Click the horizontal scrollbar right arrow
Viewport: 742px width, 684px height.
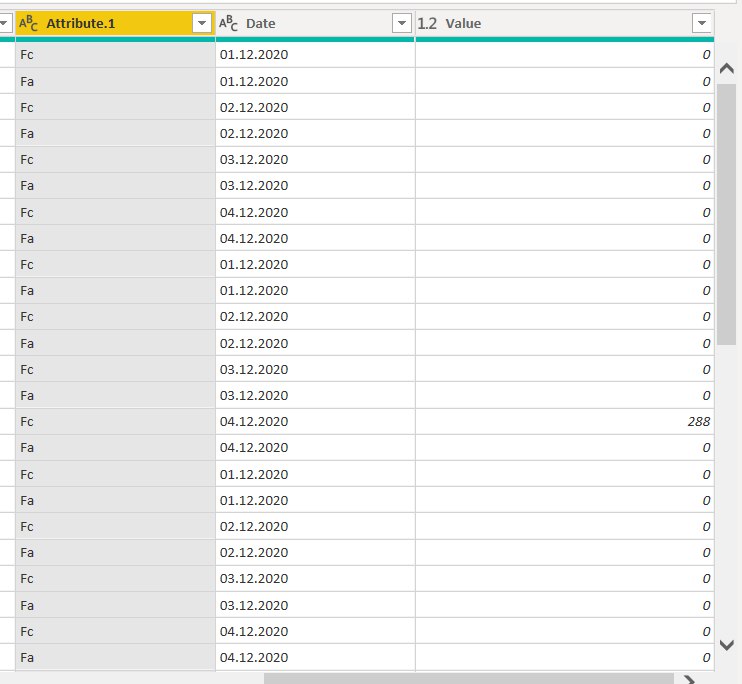(689, 680)
